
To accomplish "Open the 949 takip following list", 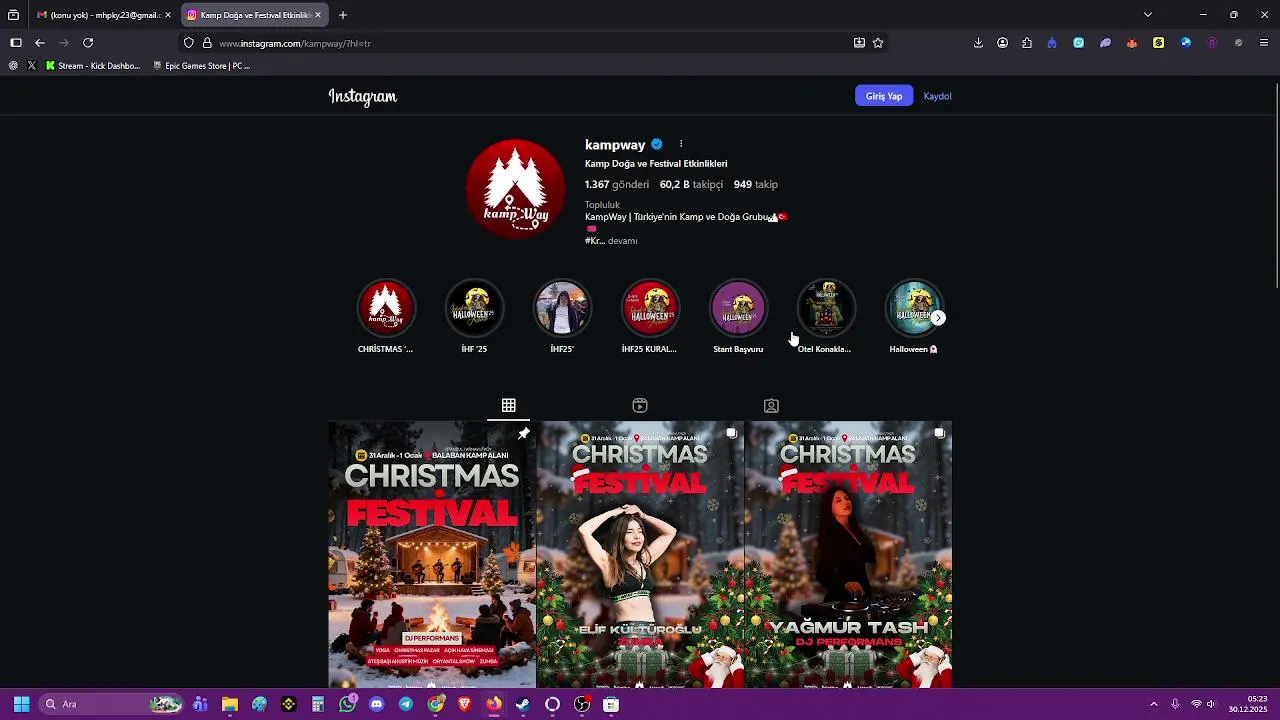I will [x=755, y=184].
